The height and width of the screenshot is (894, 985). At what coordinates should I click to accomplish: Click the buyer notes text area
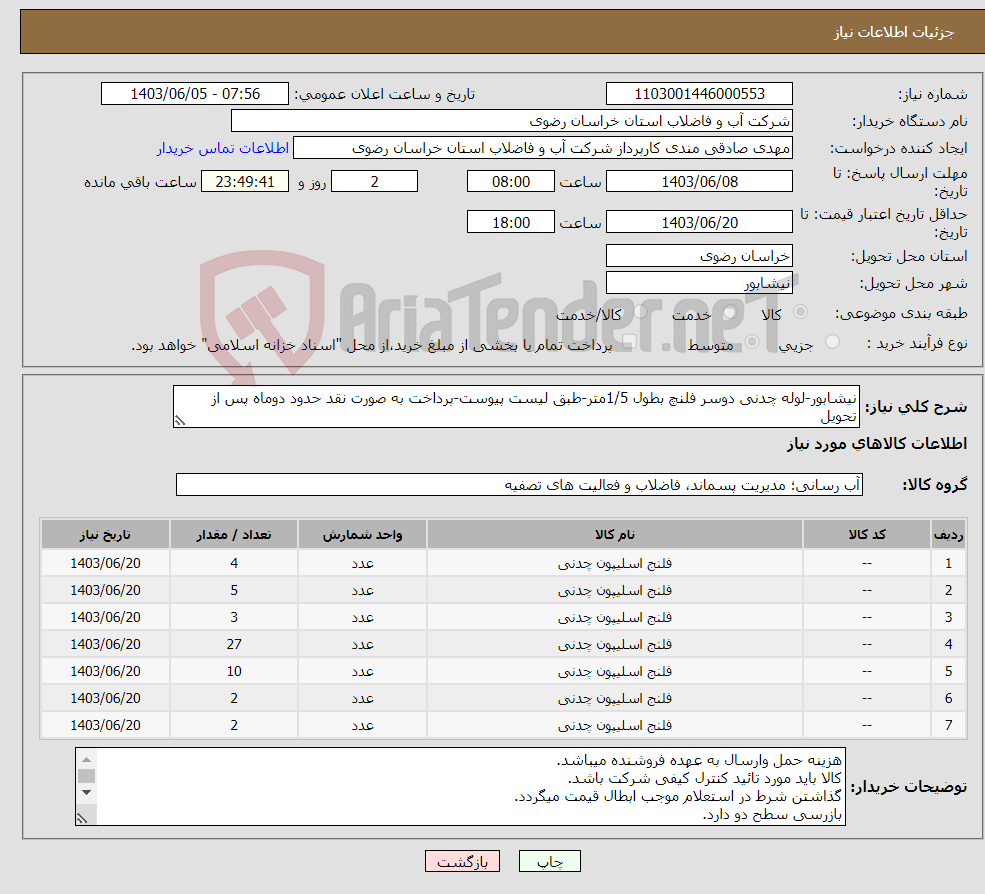[x=460, y=787]
